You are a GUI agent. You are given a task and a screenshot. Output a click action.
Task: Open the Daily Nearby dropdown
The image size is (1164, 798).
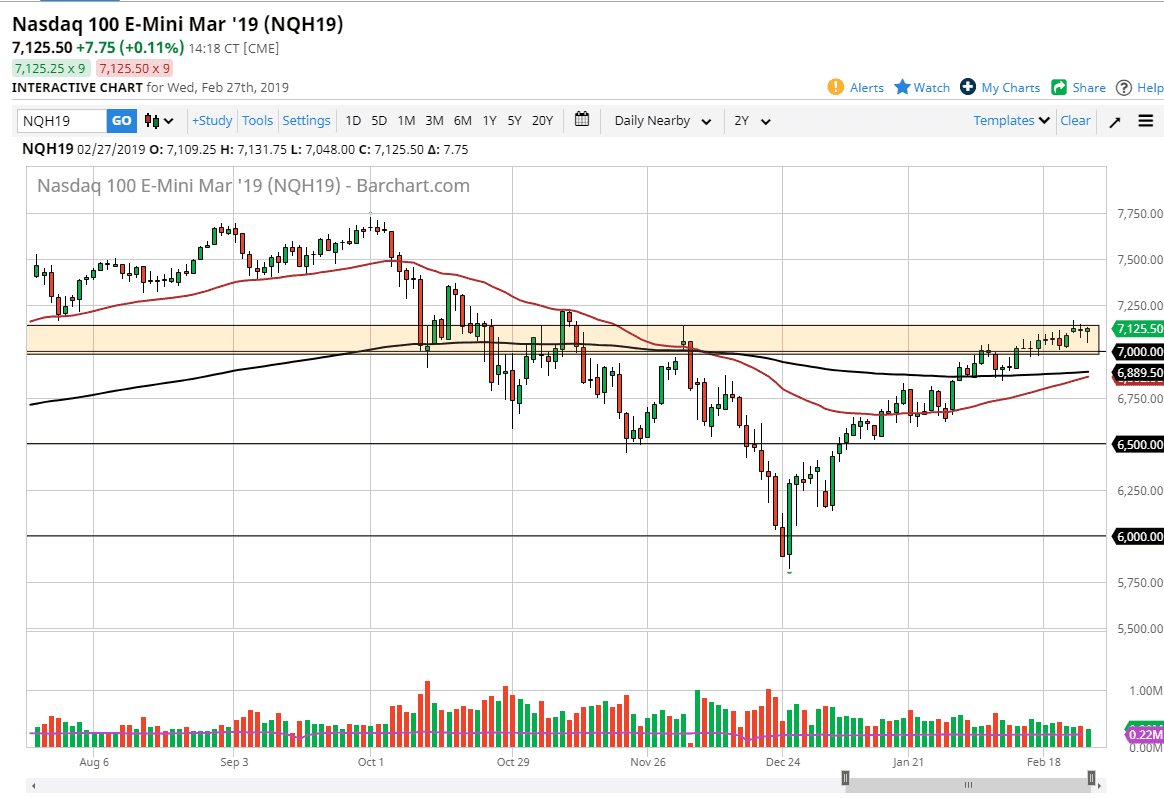[x=661, y=120]
